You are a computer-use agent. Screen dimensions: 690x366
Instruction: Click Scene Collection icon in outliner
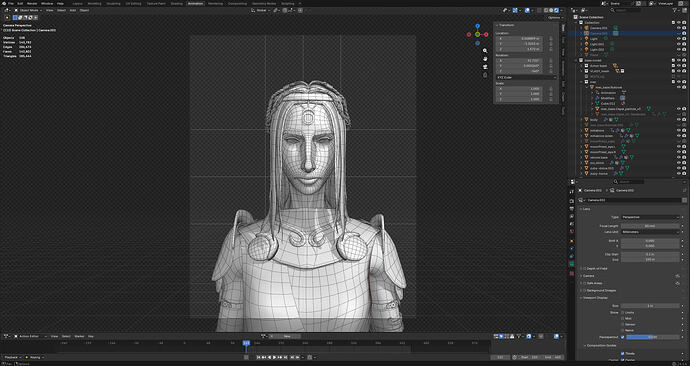(x=576, y=17)
